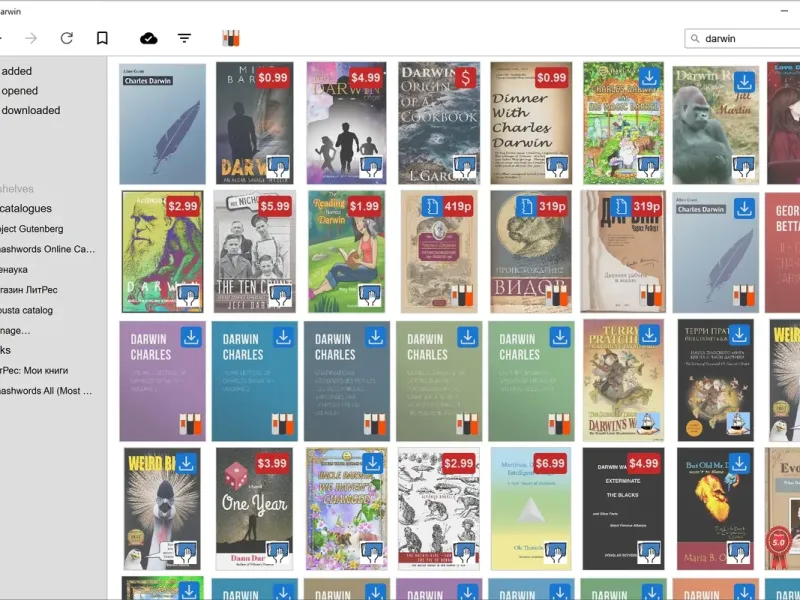The width and height of the screenshot is (800, 600).
Task: Open Project Gutenberg catalogue
Action: click(x=32, y=229)
